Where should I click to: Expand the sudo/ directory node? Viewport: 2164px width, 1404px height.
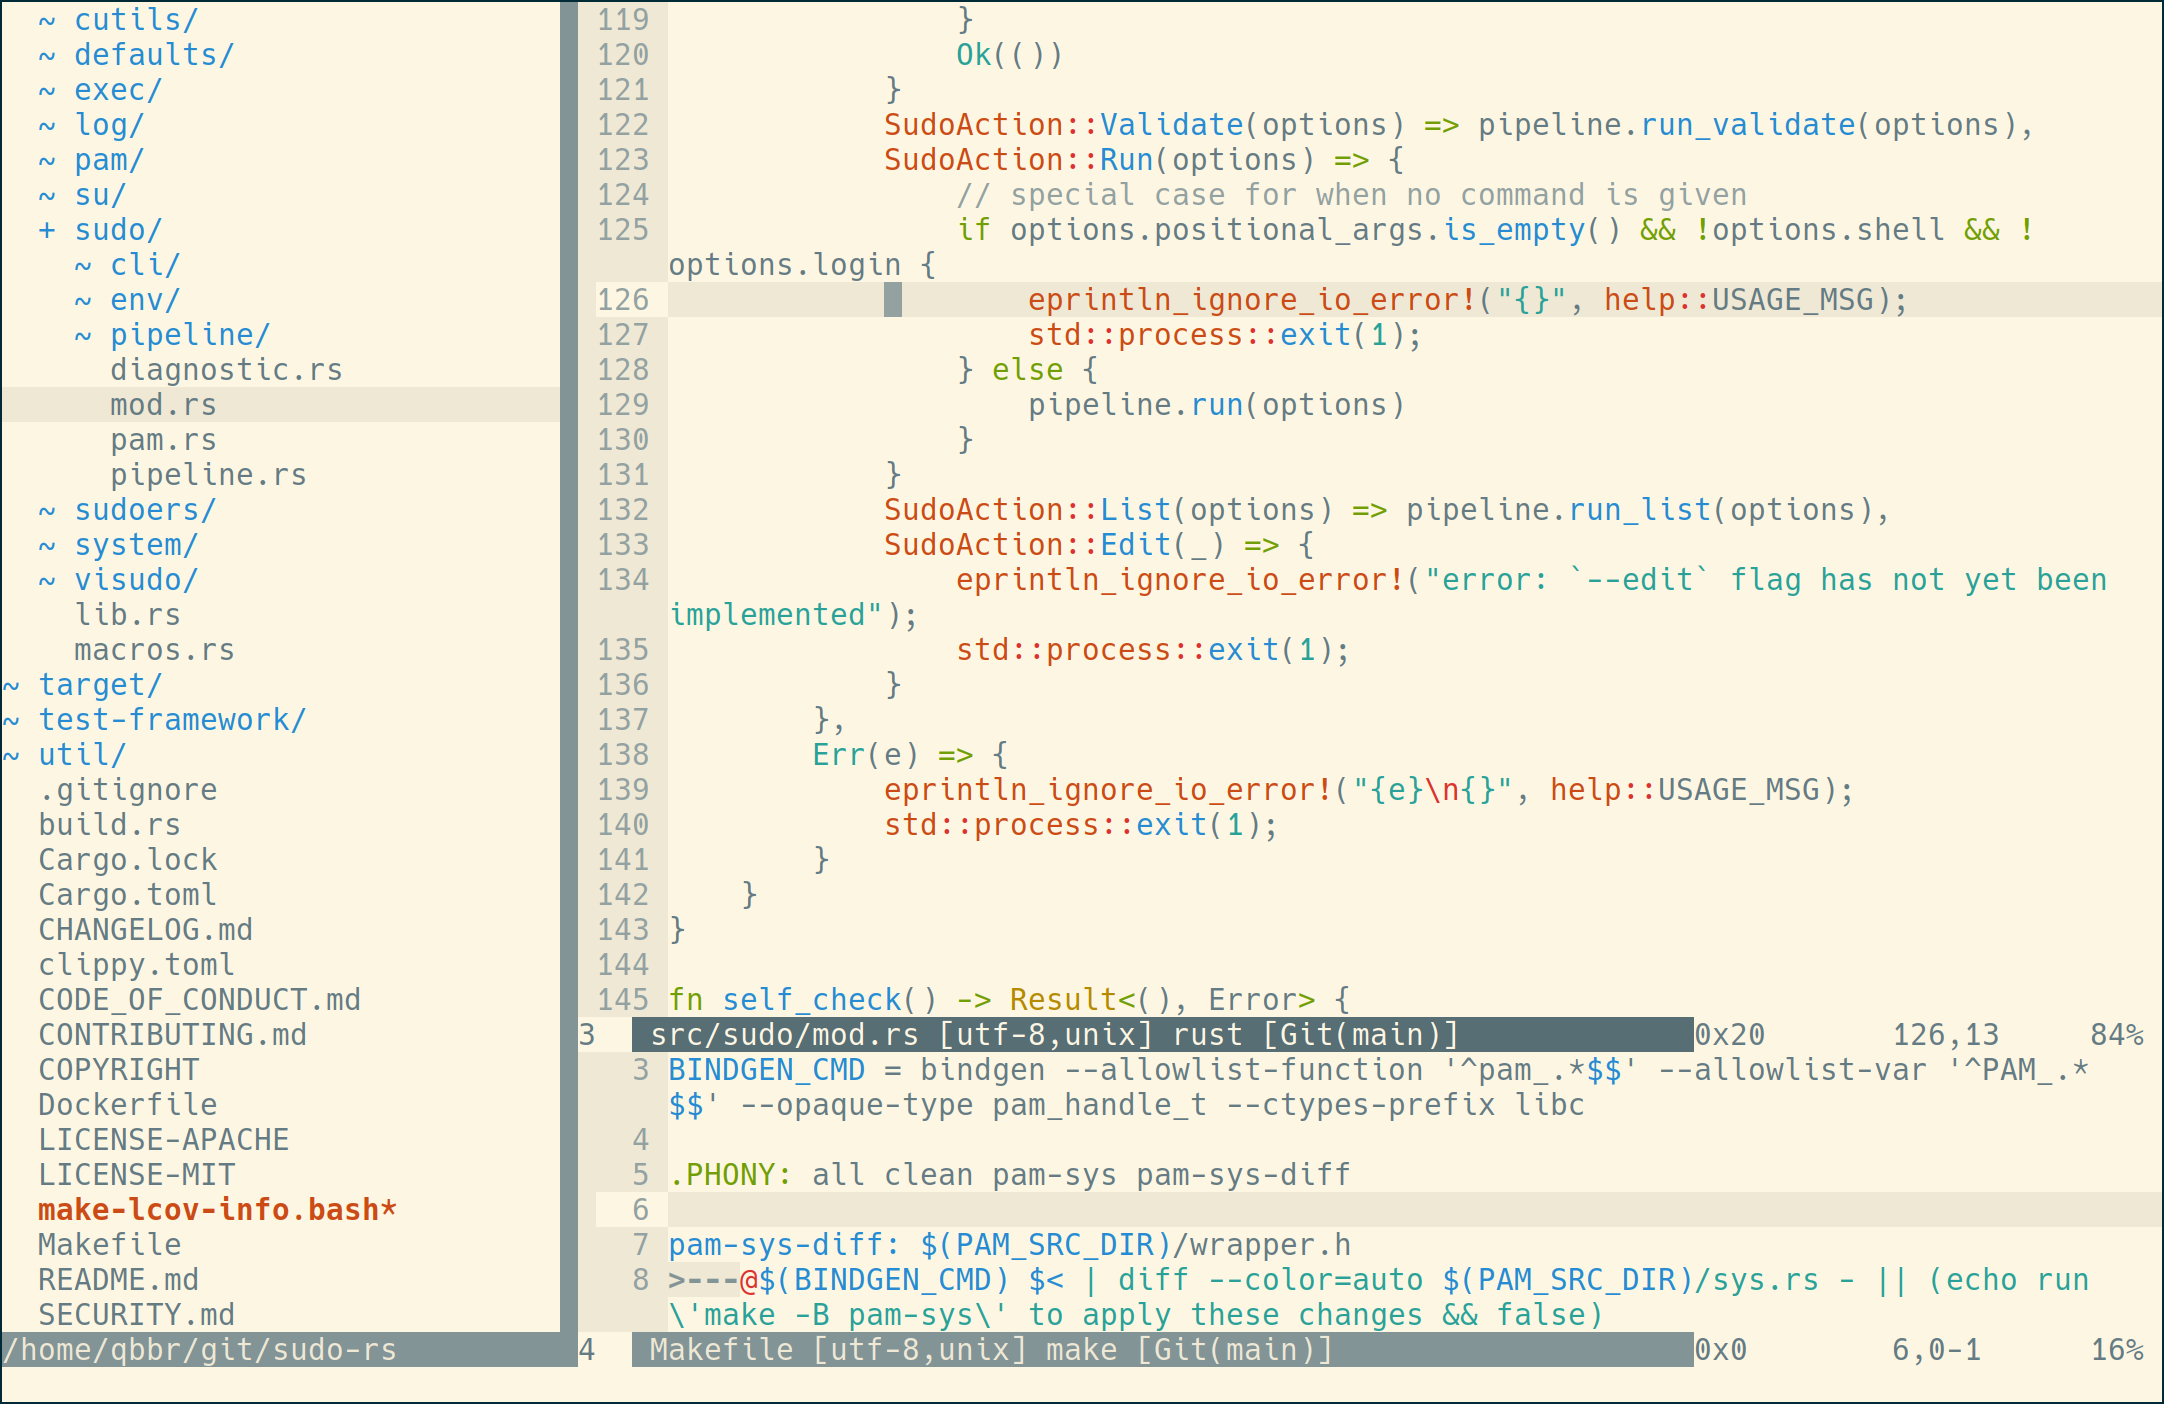click(45, 229)
